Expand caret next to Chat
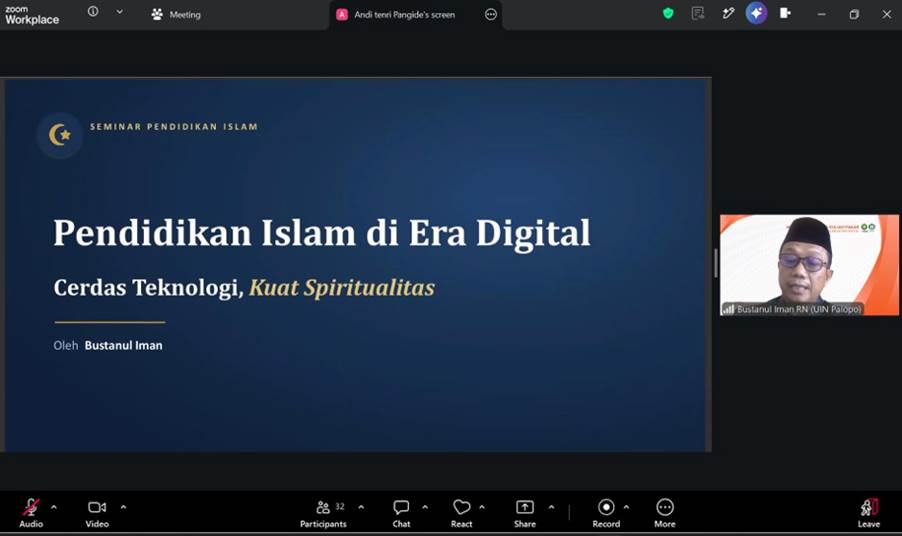Screen dimensions: 902x536 (425, 507)
